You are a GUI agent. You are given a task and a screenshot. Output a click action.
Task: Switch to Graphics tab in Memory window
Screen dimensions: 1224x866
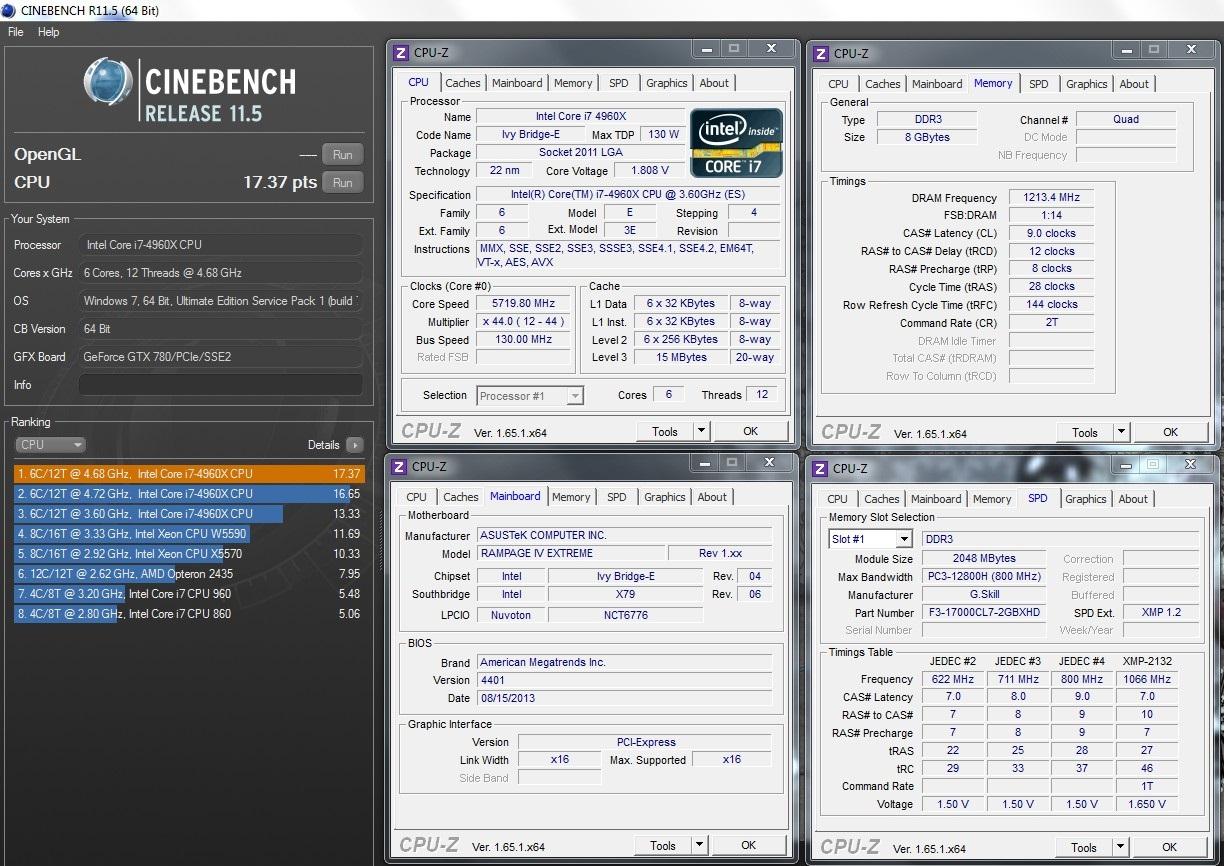(x=1087, y=84)
